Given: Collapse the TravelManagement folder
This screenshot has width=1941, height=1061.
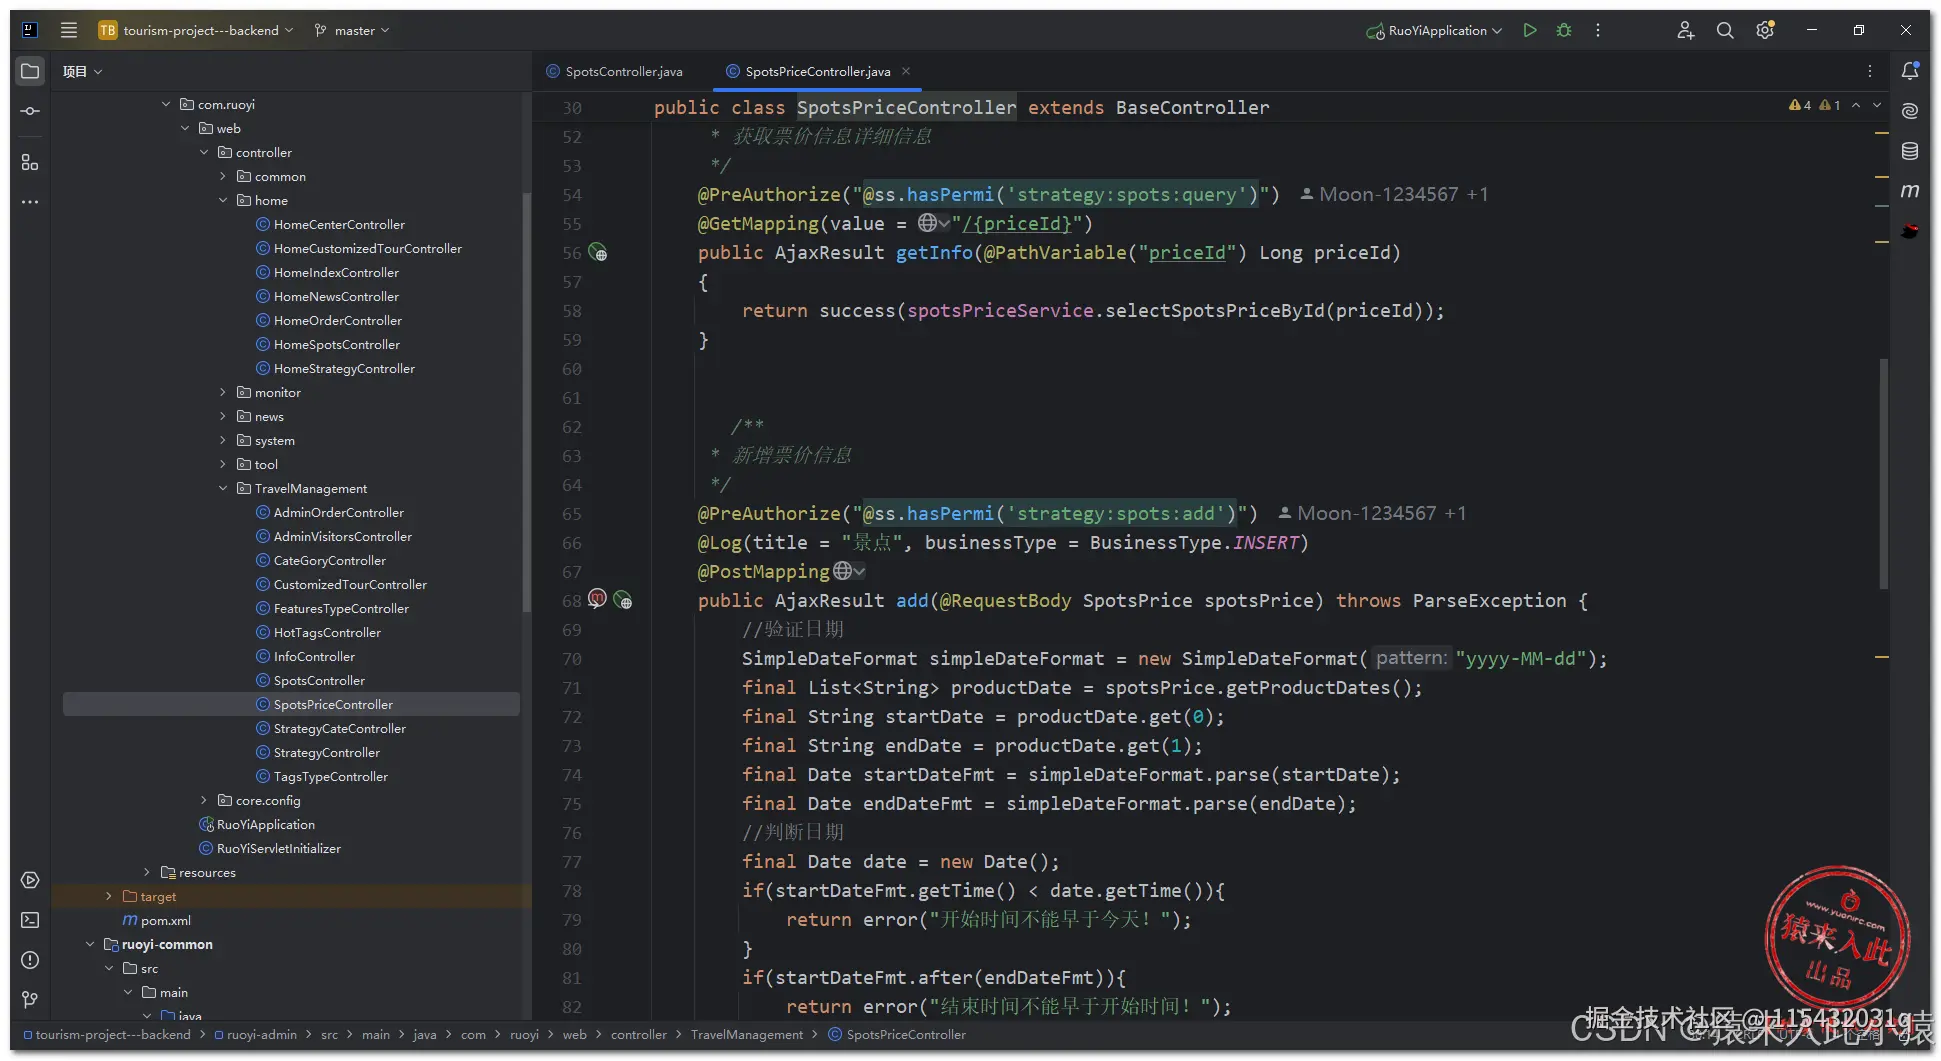Looking at the screenshot, I should pos(223,488).
